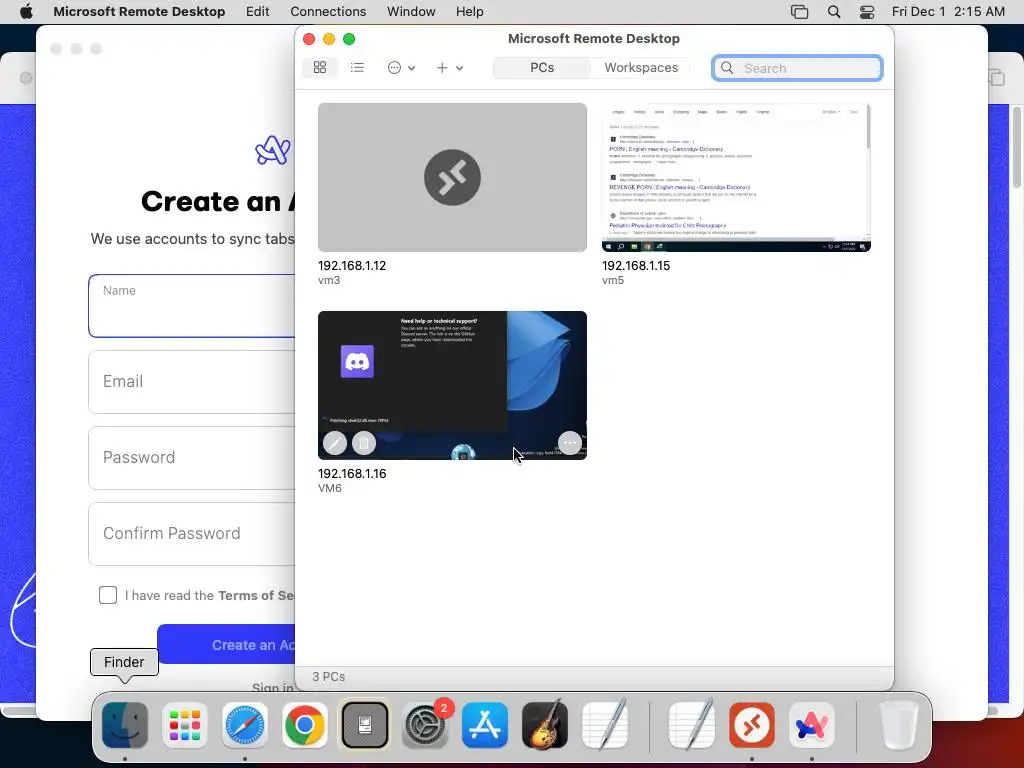Select the 192.168.1.15 label text
1024x768 pixels.
636,266
